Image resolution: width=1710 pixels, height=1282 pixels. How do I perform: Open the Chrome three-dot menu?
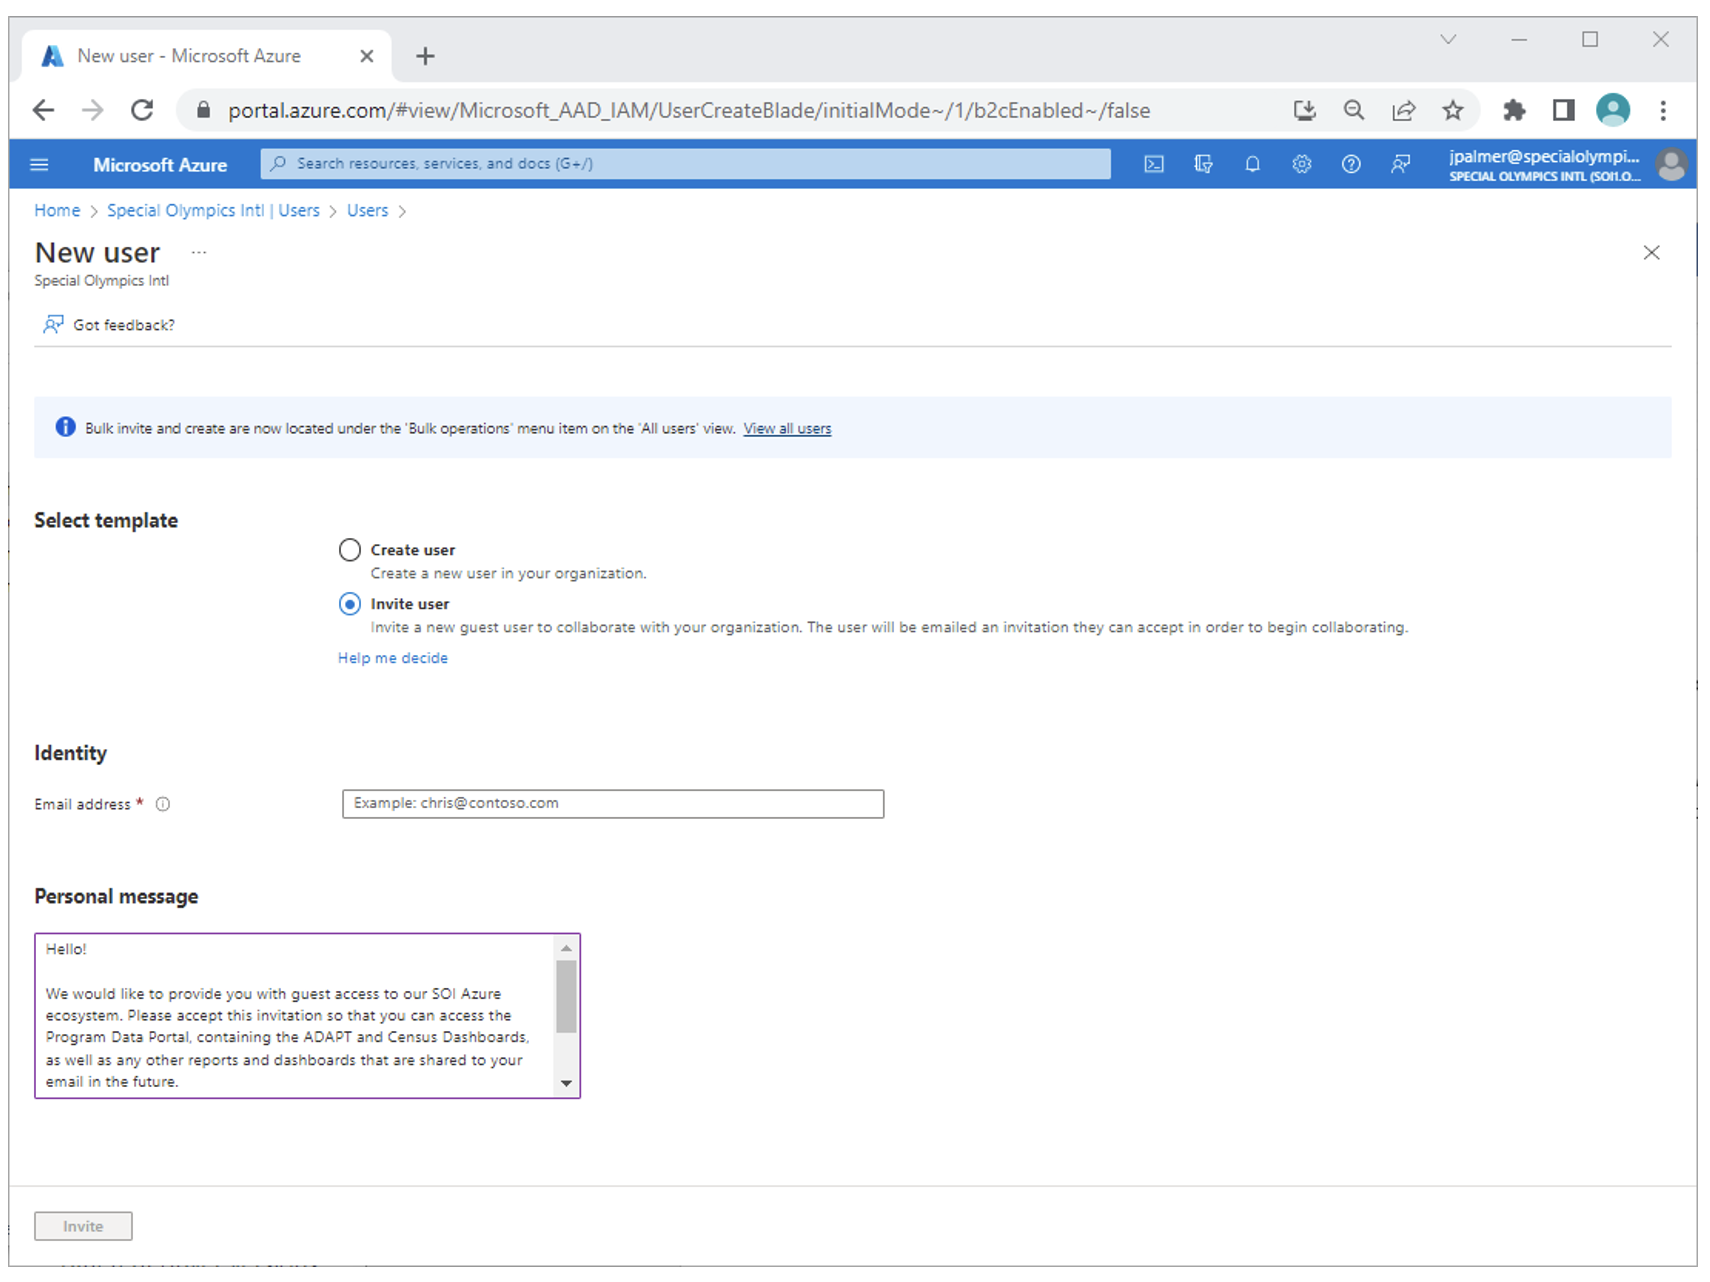pyautogui.click(x=1662, y=110)
